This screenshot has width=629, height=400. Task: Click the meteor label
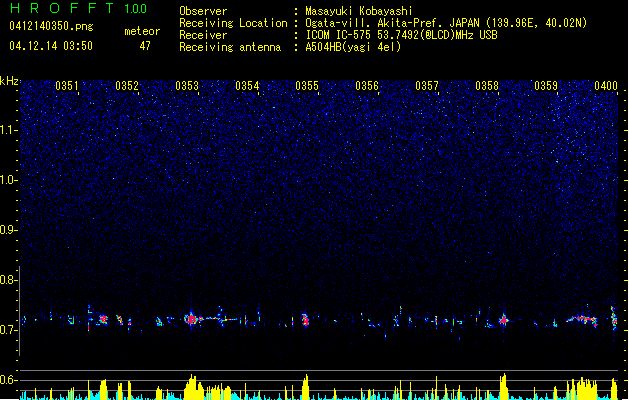(x=142, y=31)
